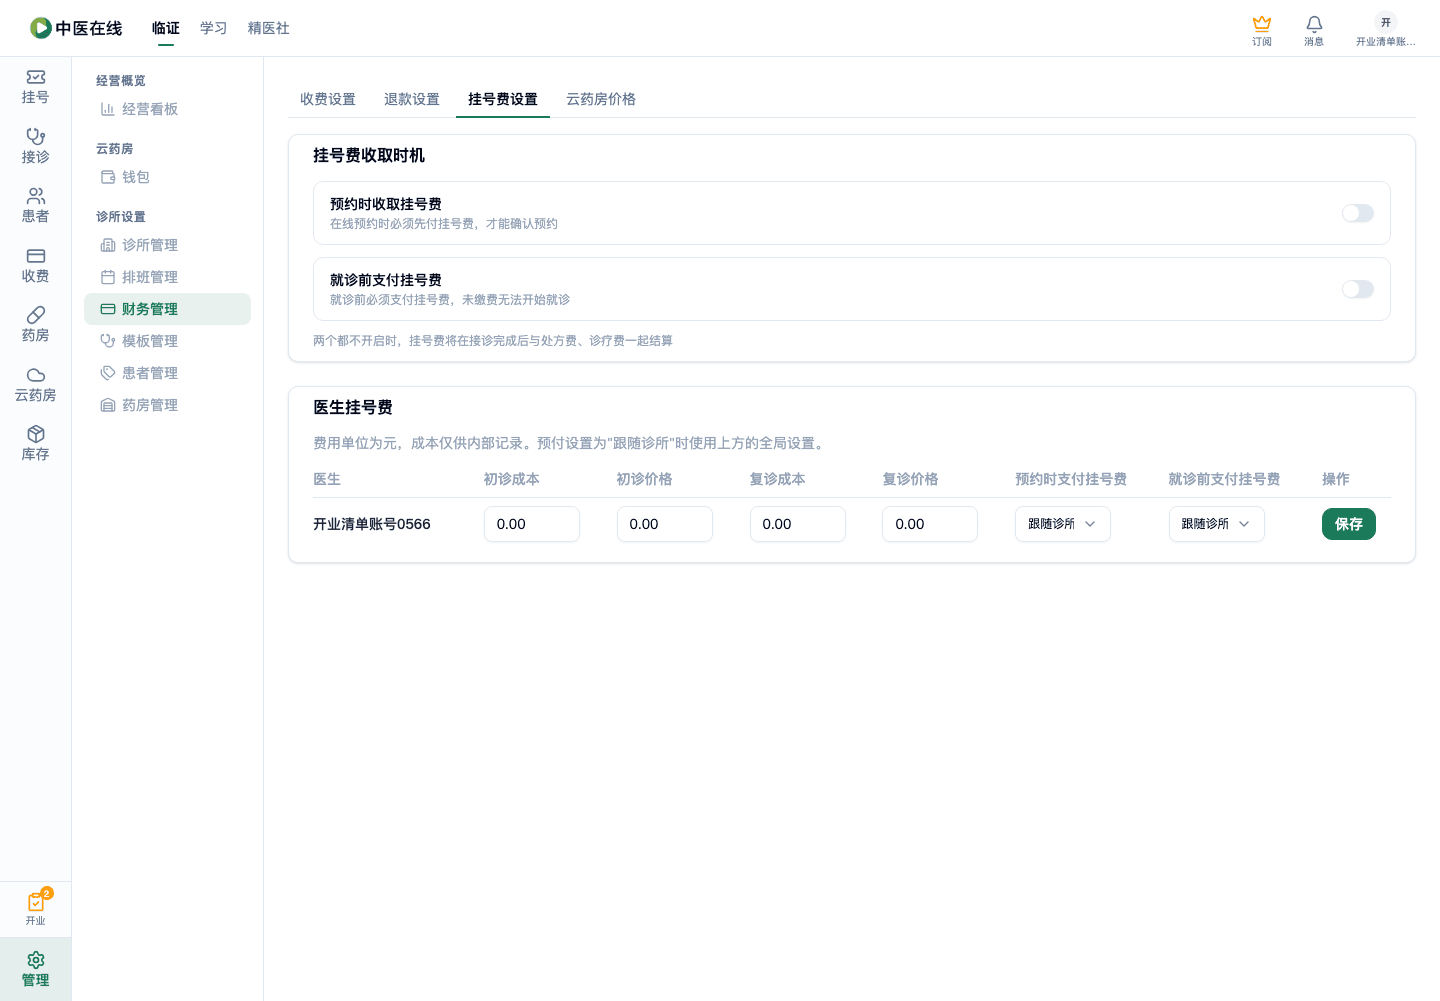Click the 初诊成本 input field
Viewport: 1440px width, 1001px height.
pyautogui.click(x=532, y=524)
